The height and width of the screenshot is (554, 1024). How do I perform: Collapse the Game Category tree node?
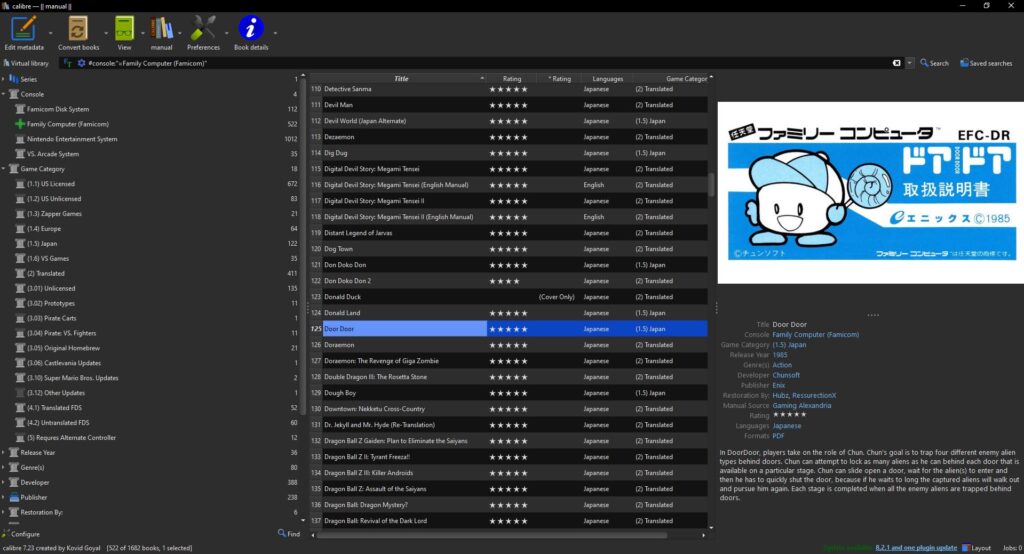point(3,169)
